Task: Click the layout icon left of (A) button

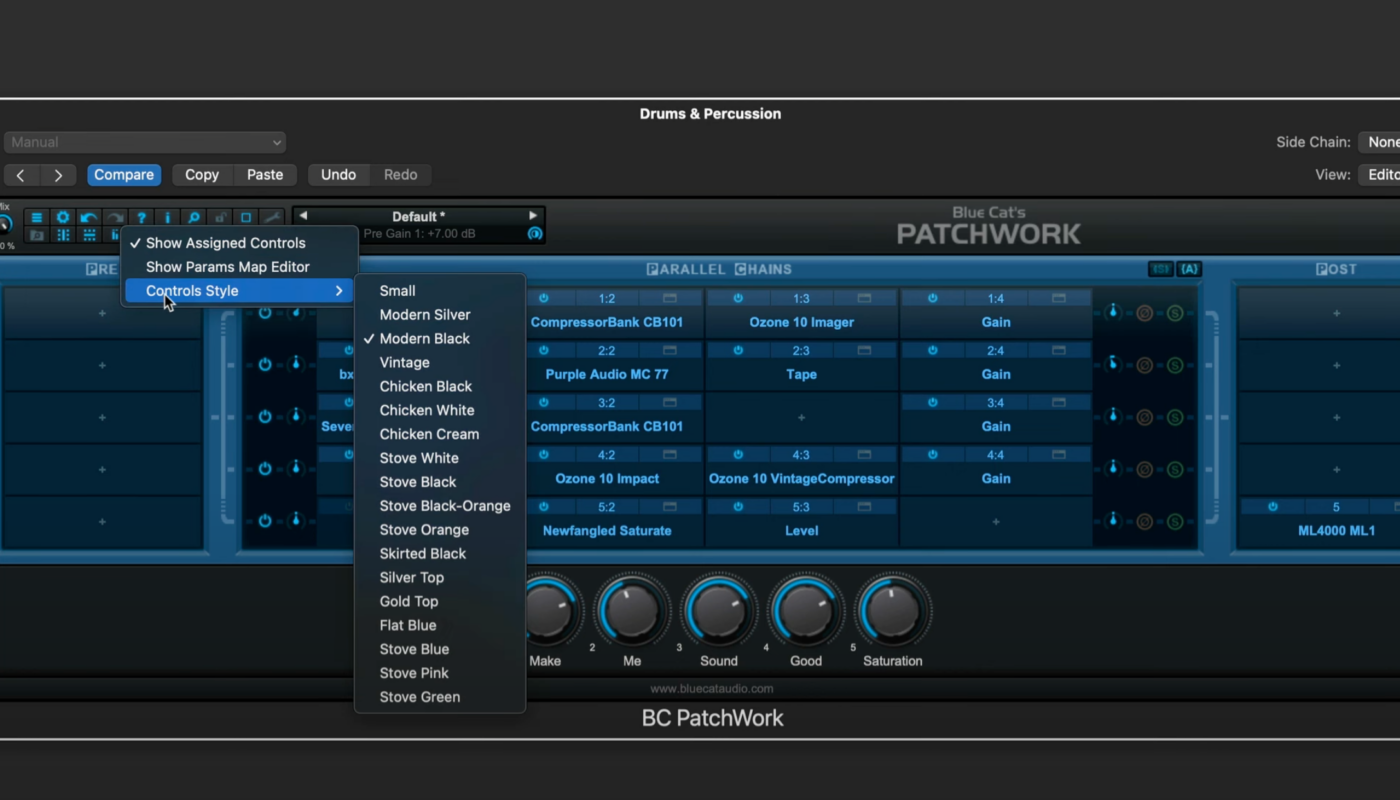Action: tap(1161, 269)
